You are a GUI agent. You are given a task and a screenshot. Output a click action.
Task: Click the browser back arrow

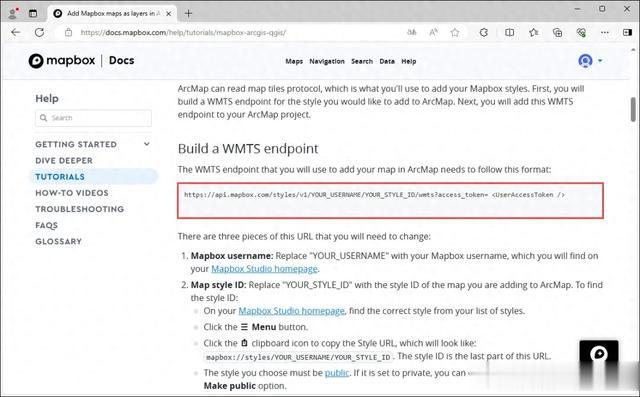[x=16, y=32]
